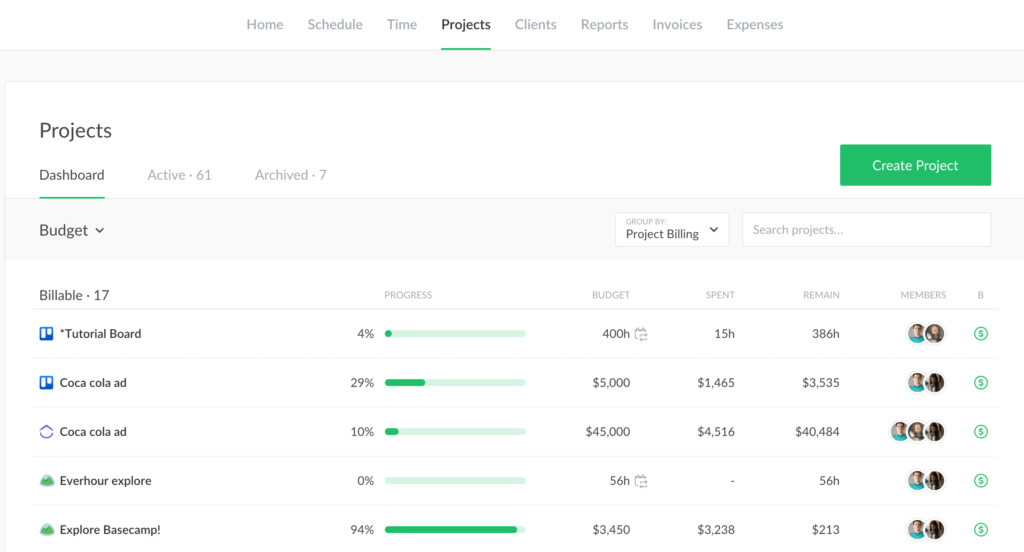This screenshot has width=1024, height=552.
Task: Click the MEMBERS column header
Action: [923, 295]
